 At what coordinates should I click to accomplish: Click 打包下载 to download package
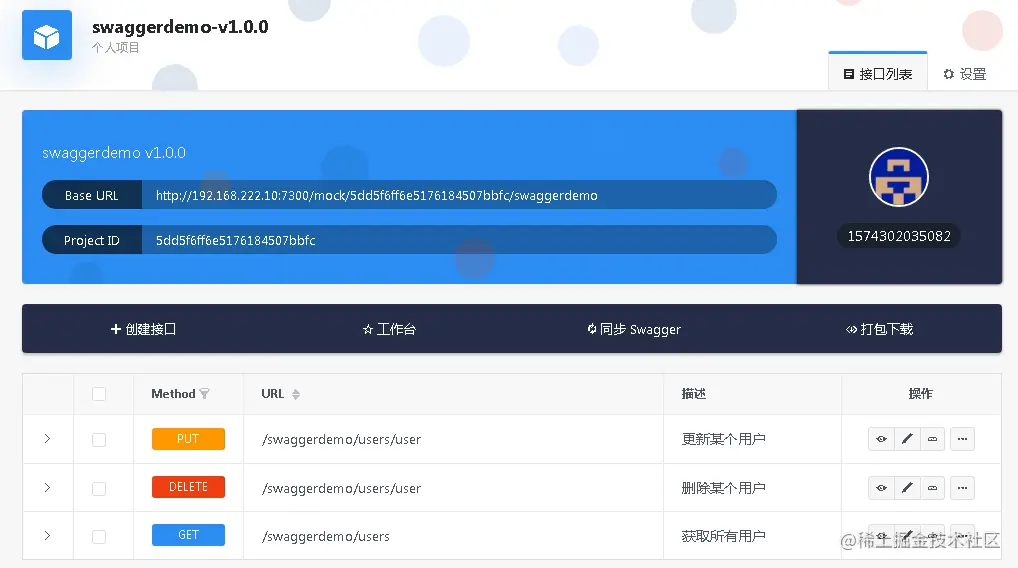point(879,329)
